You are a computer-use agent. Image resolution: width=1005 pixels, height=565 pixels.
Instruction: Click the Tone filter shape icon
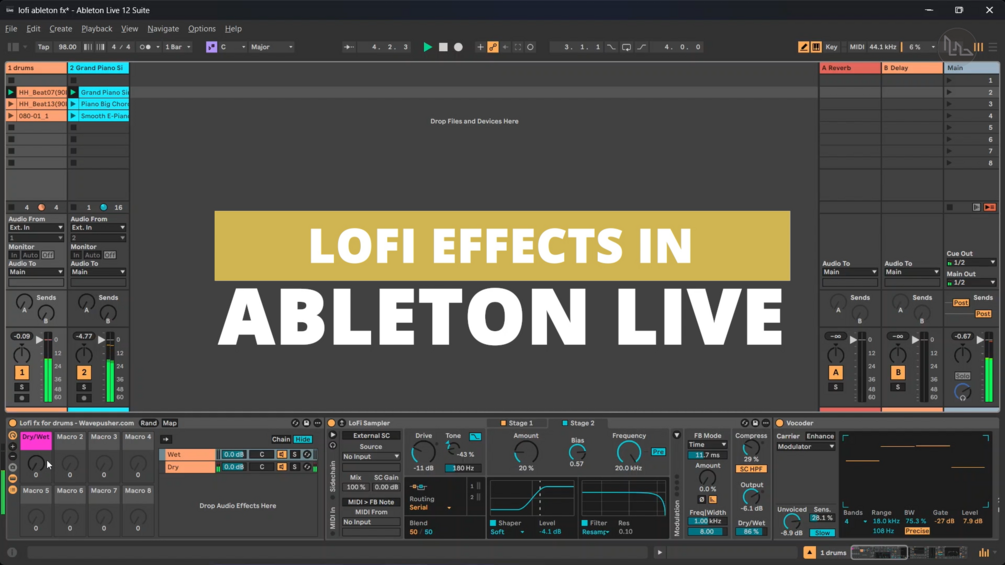pyautogui.click(x=475, y=436)
